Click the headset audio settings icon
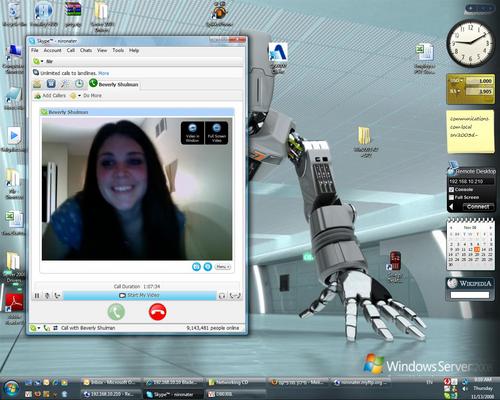The height and width of the screenshot is (400, 500). coord(222,296)
